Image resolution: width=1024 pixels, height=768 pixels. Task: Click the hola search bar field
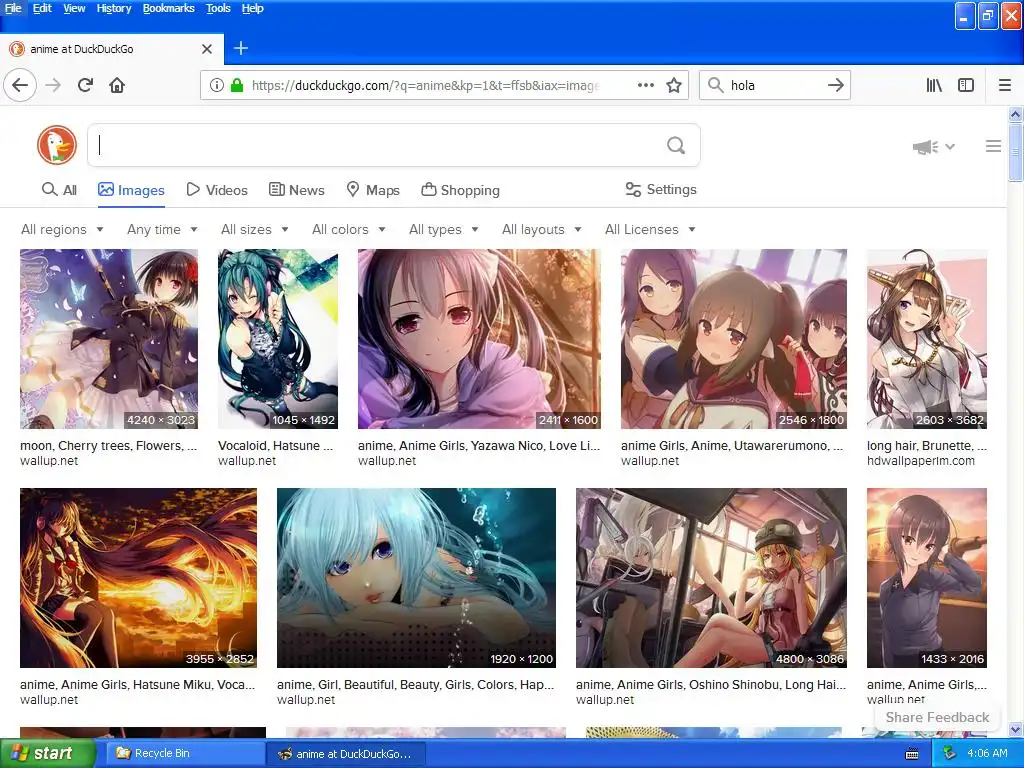pos(774,85)
